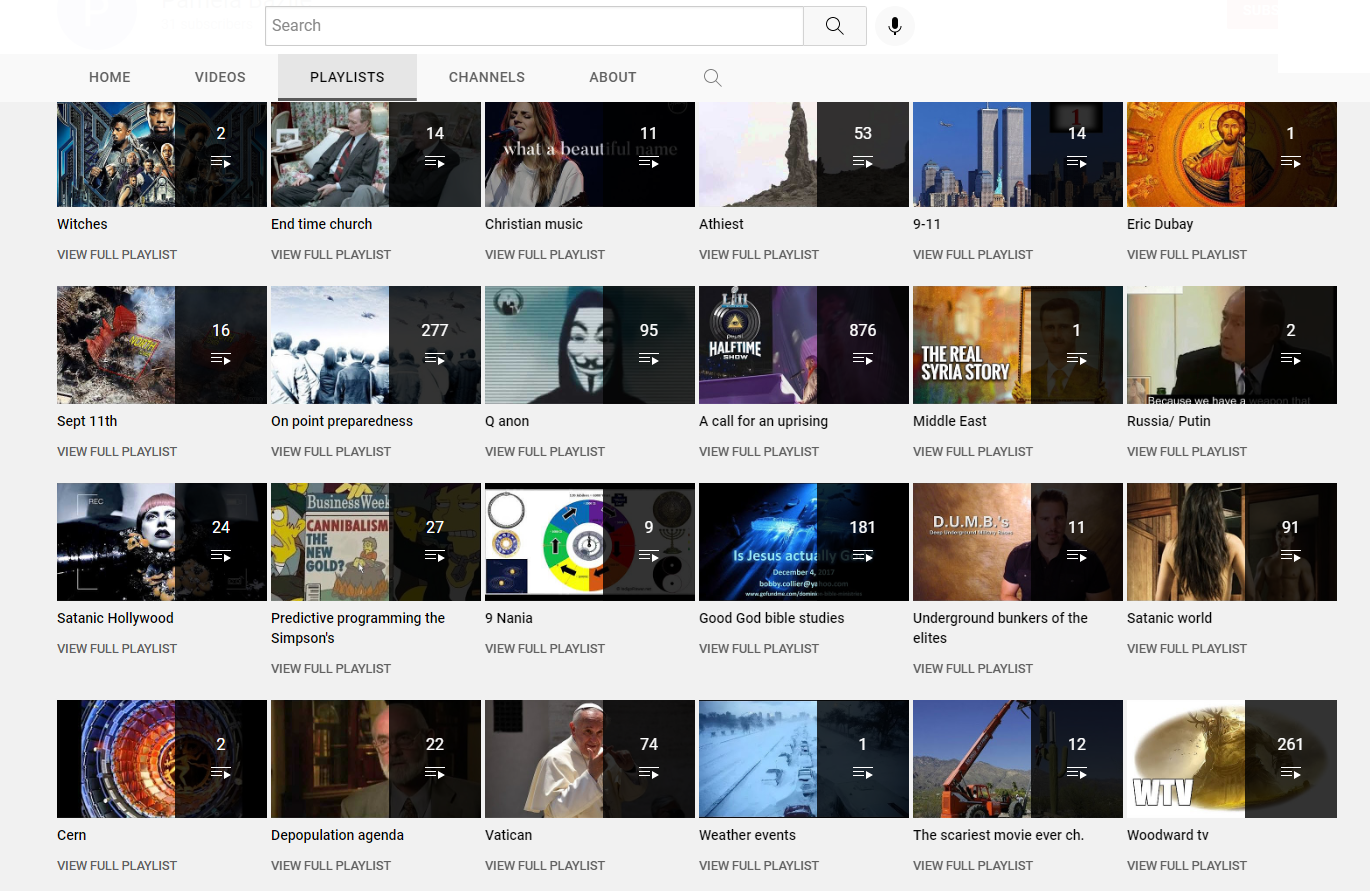Image resolution: width=1370 pixels, height=891 pixels.
Task: Click the playlist icon on Q anon thumbnail
Action: point(649,359)
